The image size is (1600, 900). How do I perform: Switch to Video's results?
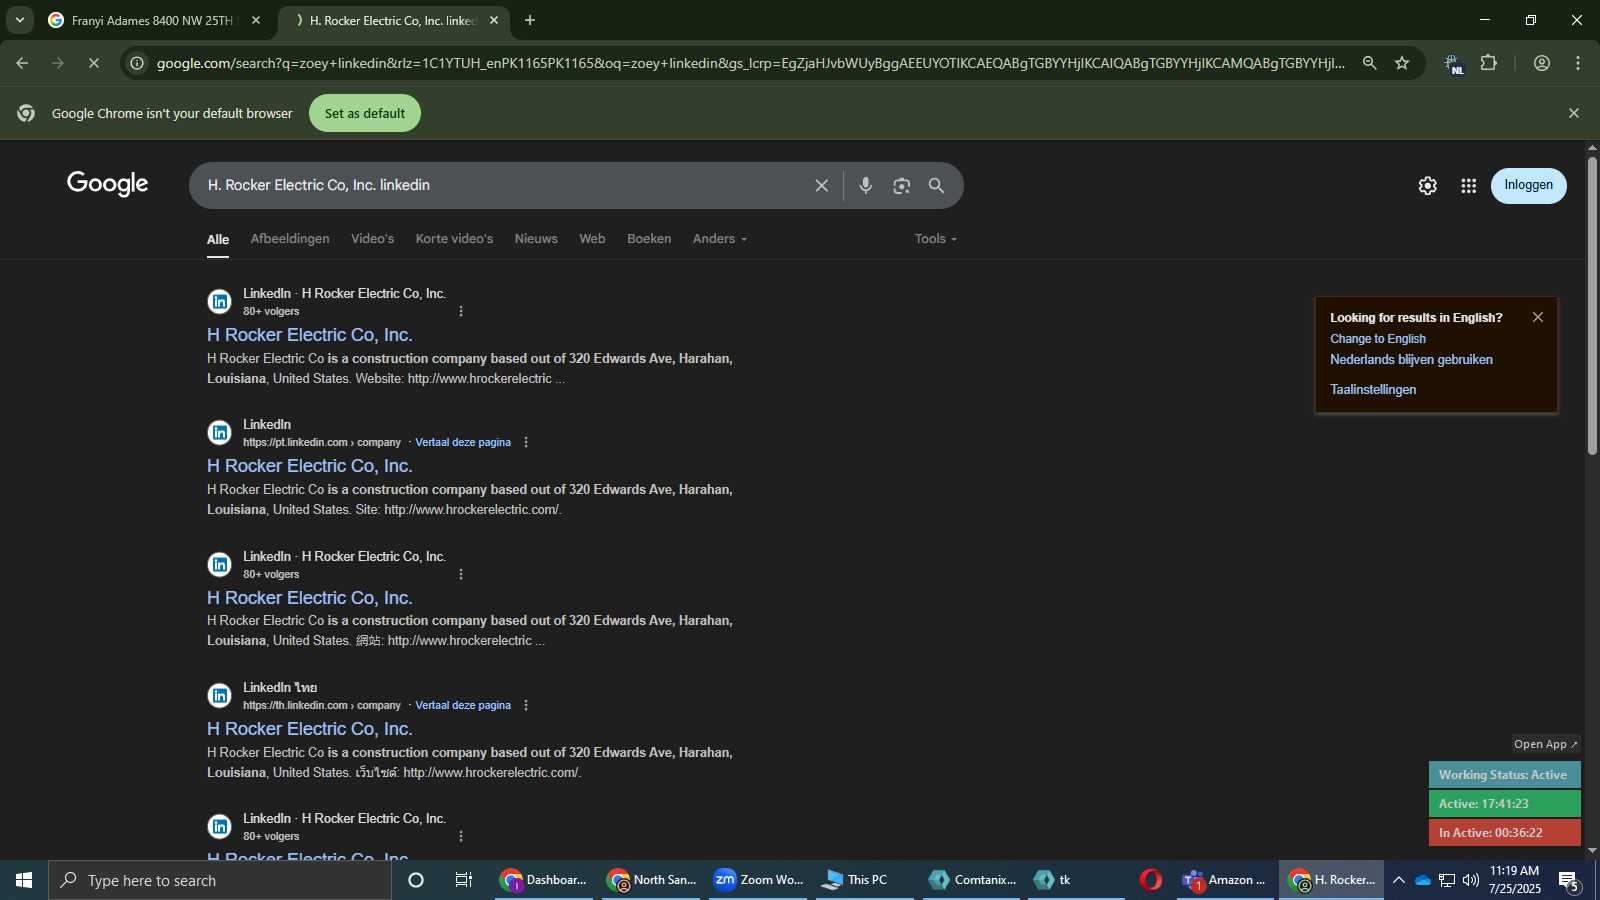[x=372, y=239]
